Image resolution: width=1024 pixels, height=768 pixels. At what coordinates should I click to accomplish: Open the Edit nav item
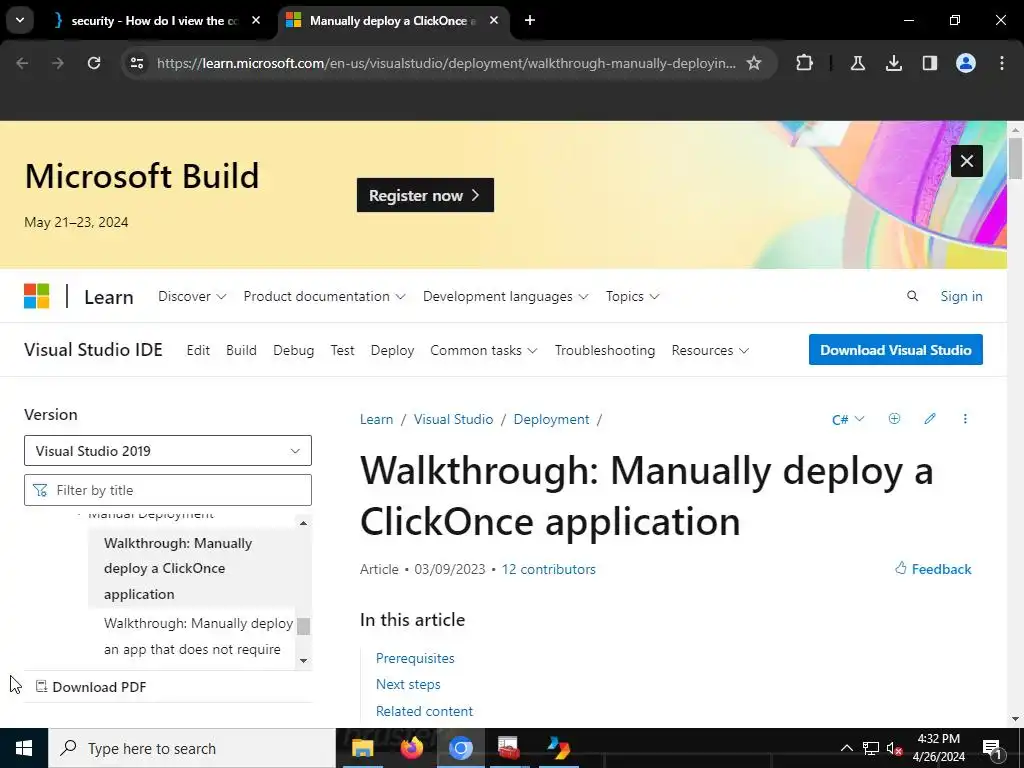(x=198, y=350)
